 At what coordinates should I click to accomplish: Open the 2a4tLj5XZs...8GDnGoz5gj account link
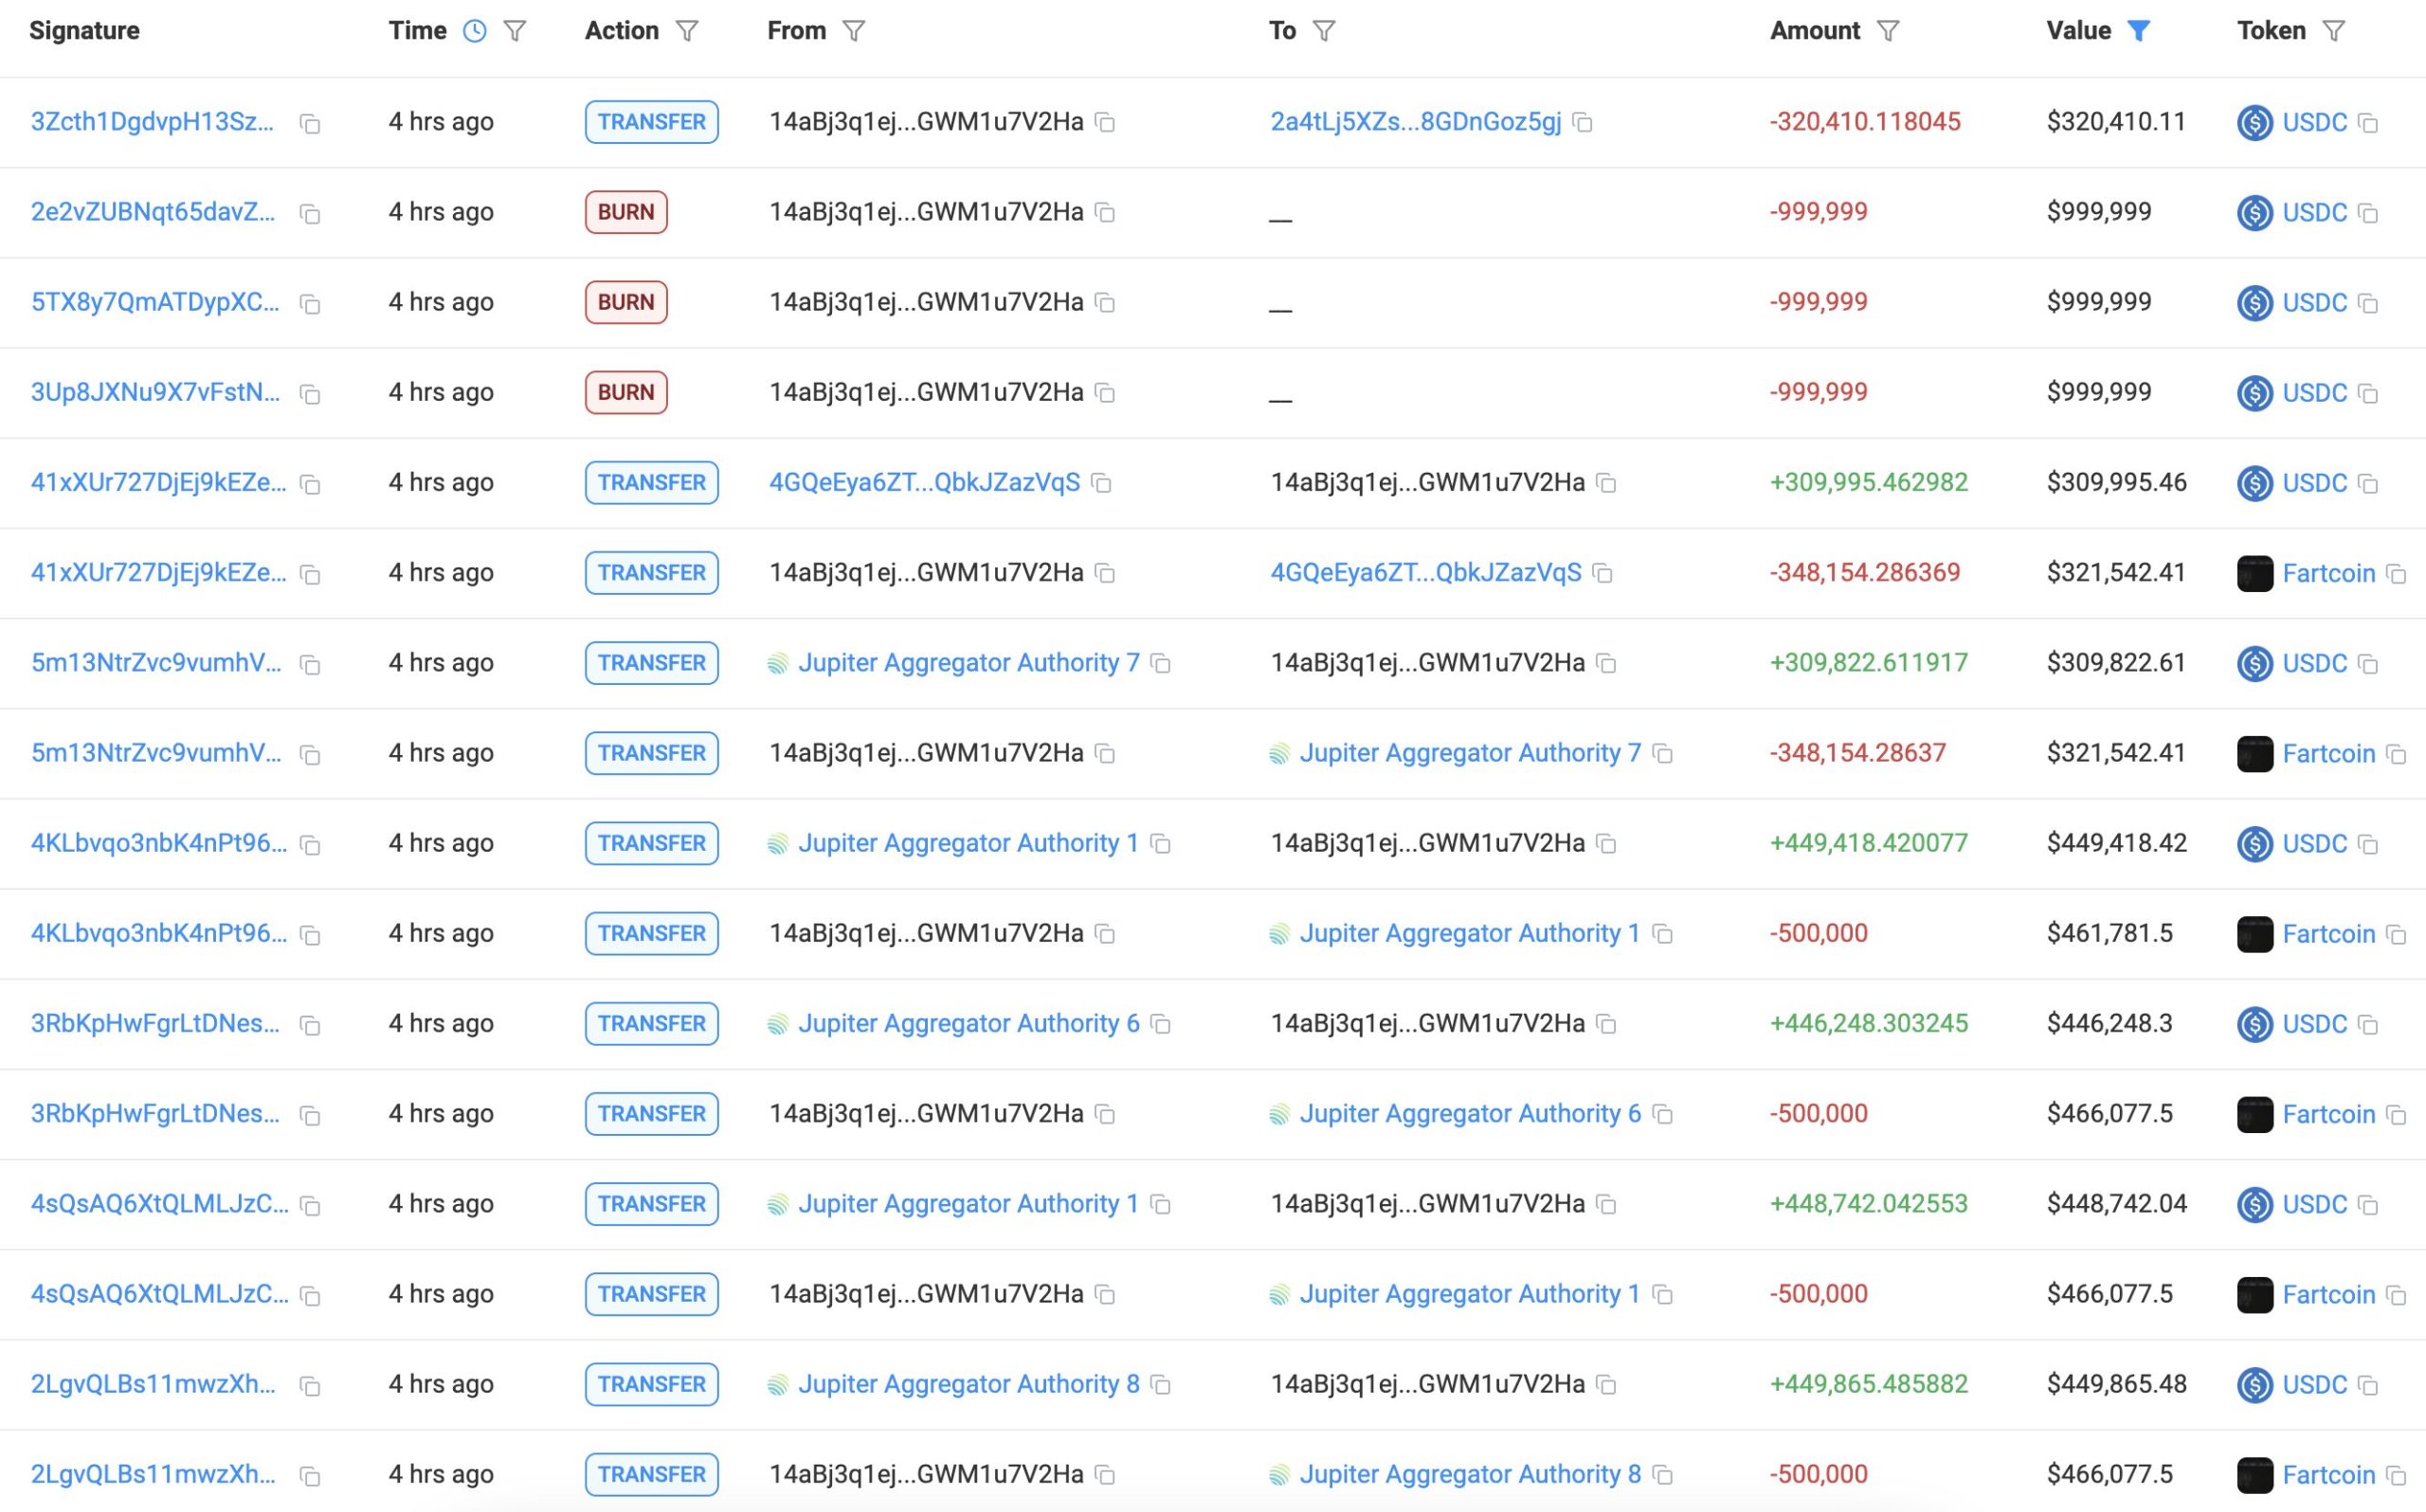coord(1415,122)
